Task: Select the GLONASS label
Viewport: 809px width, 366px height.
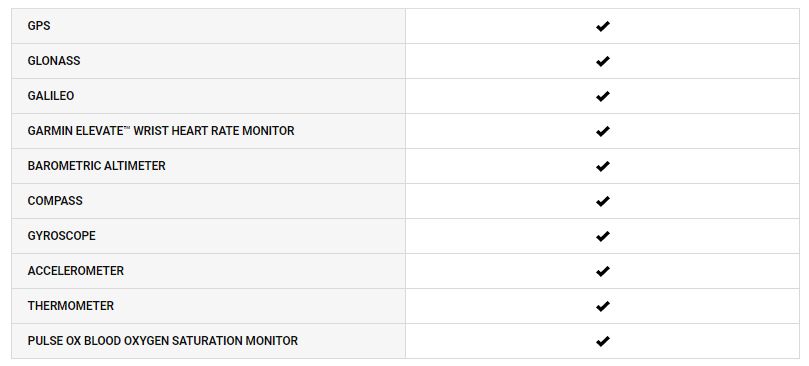Action: [54, 61]
